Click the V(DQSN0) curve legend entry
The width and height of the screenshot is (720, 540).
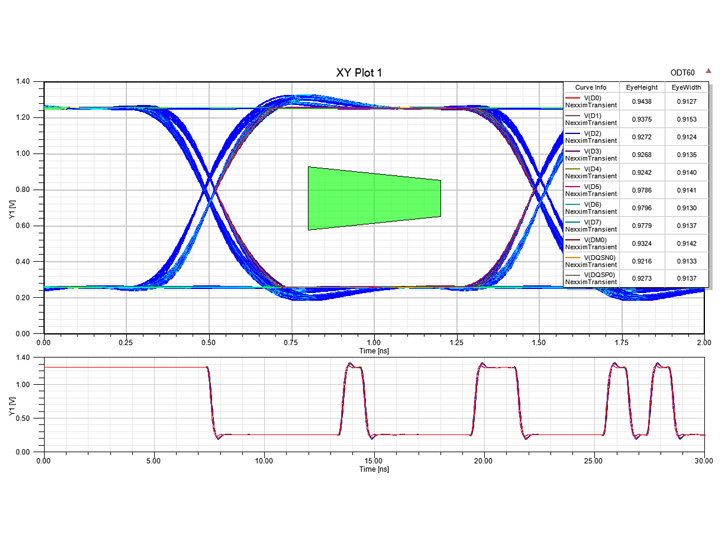point(592,261)
